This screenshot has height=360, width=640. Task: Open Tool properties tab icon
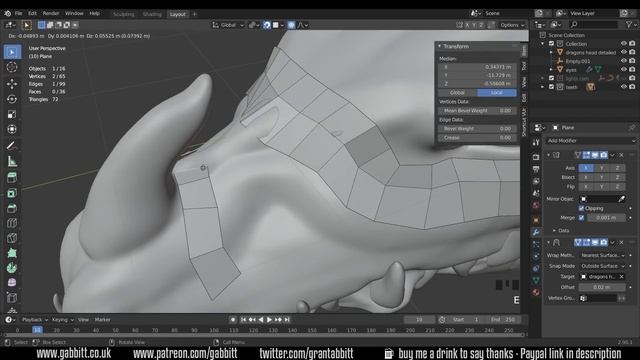[x=536, y=142]
